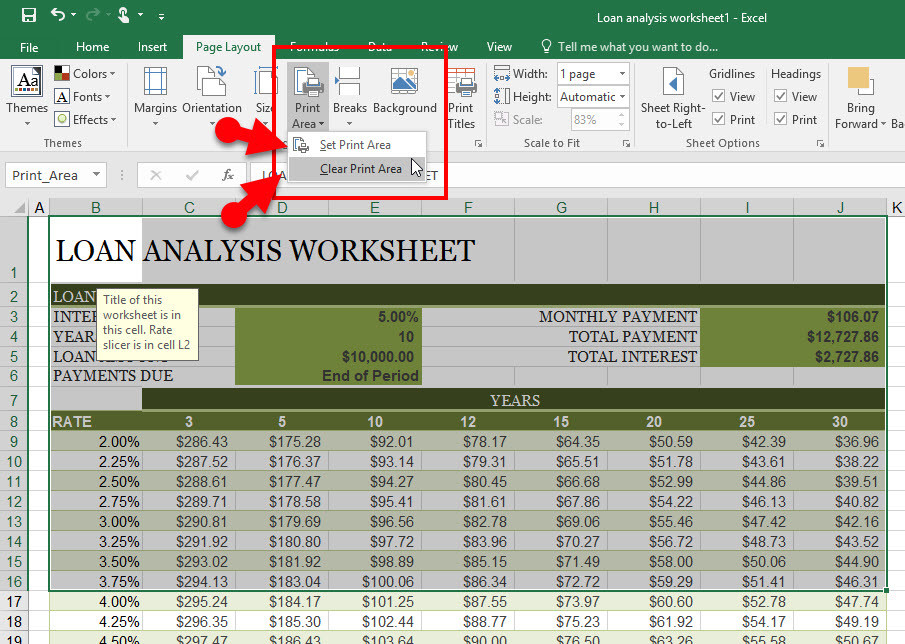Click cell showing $100.06
This screenshot has width=905, height=644.
375,582
